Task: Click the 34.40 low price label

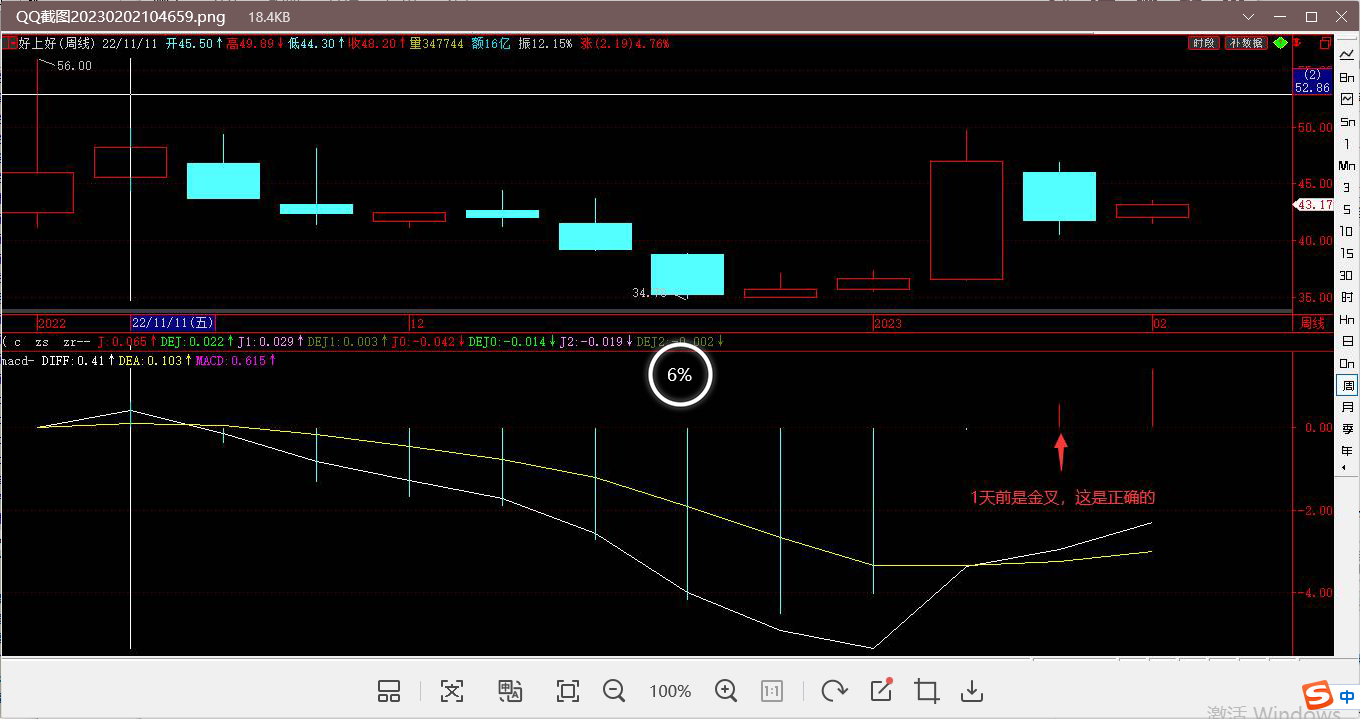Action: point(649,293)
